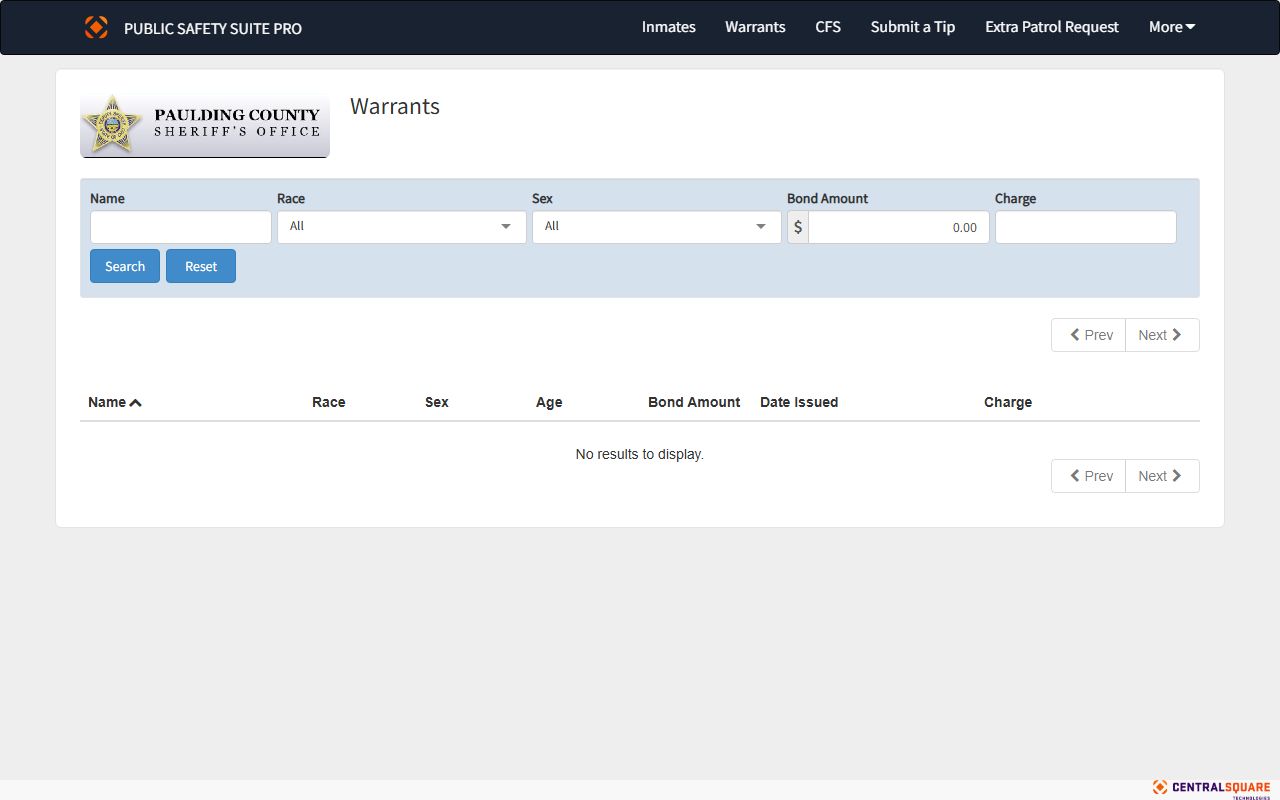The image size is (1280, 800).
Task: Click the lower Prev pagination button
Action: click(x=1089, y=476)
